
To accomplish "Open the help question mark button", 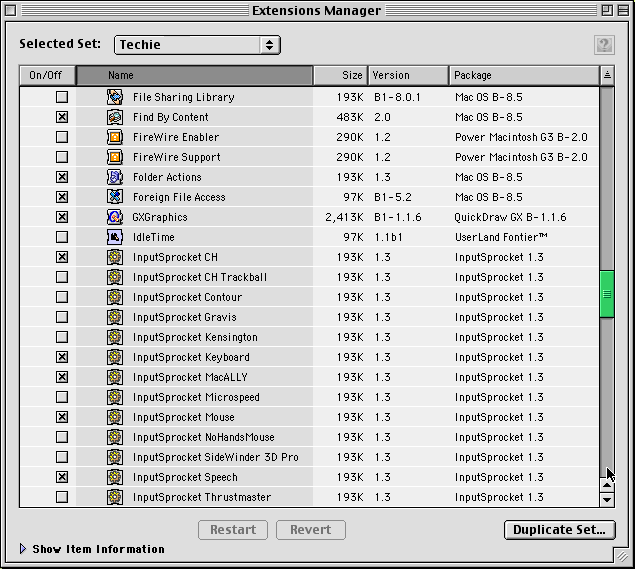I will click(604, 45).
